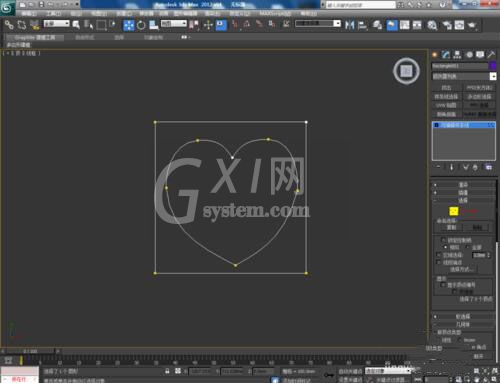Switch to the Motion command panel

469,55
